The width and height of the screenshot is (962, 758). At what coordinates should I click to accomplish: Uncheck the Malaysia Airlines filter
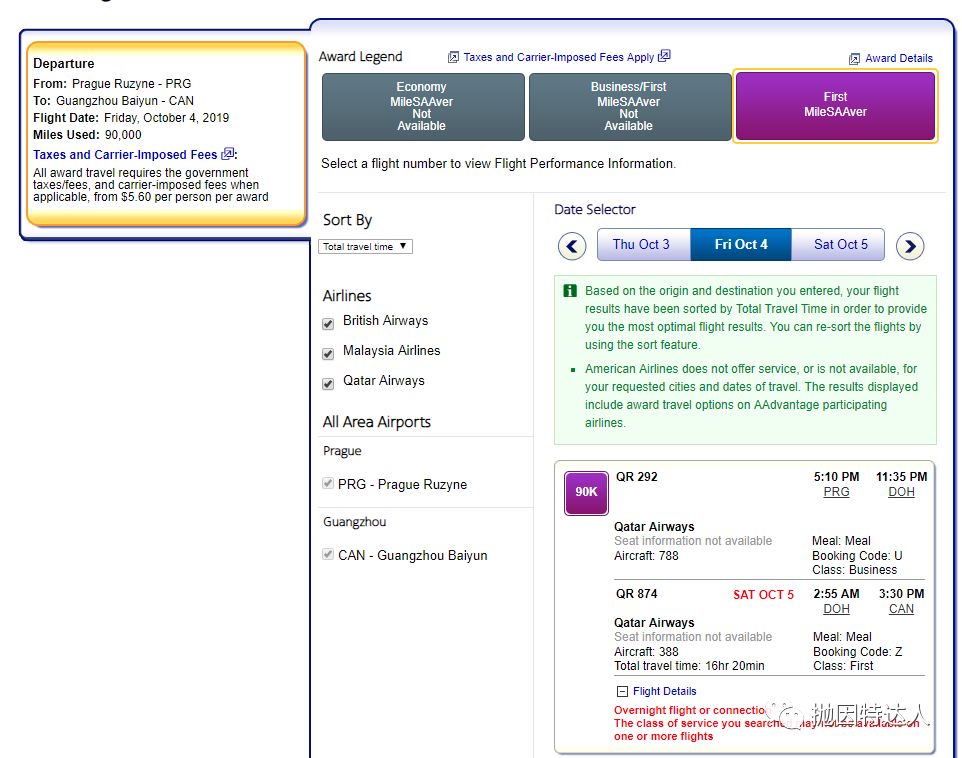(328, 354)
